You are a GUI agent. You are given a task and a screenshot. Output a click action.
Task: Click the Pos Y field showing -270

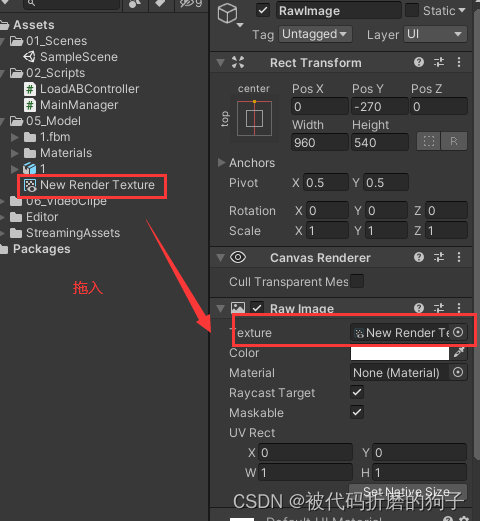(x=380, y=107)
